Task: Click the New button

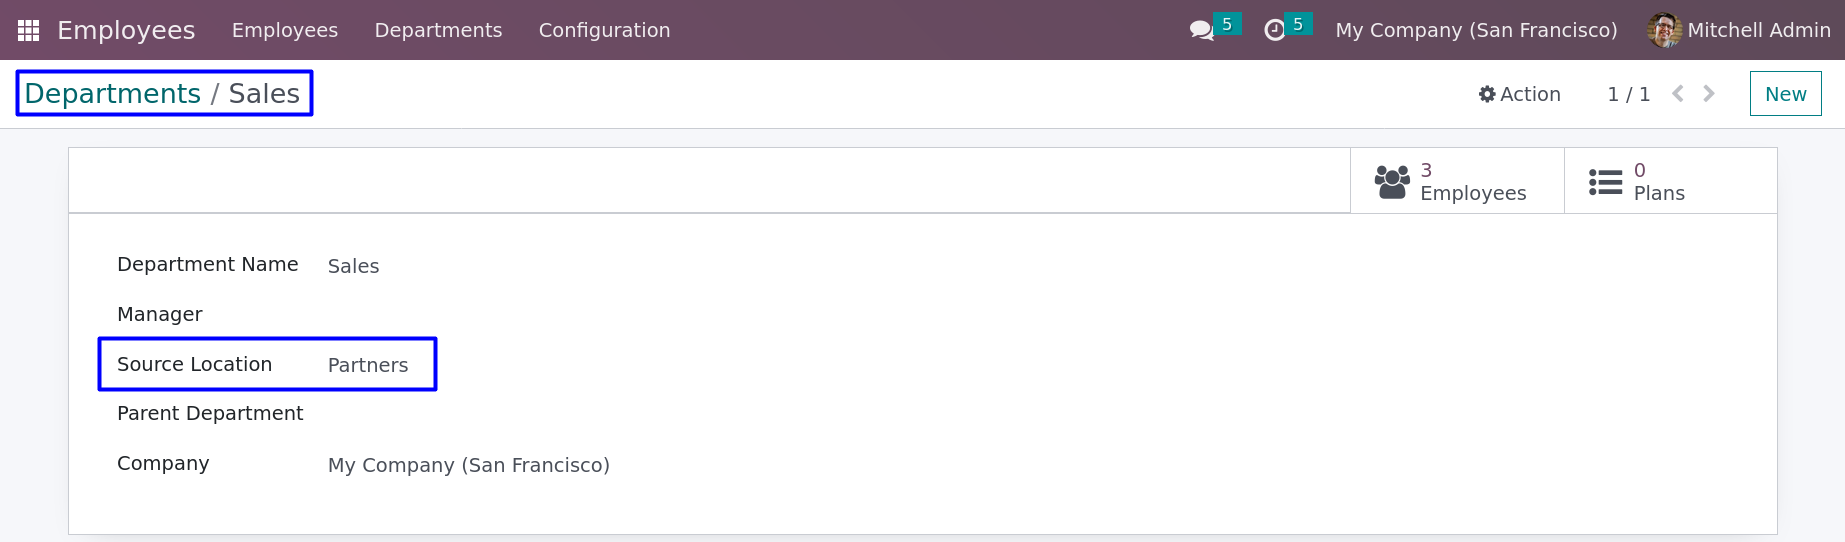Action: (1785, 94)
